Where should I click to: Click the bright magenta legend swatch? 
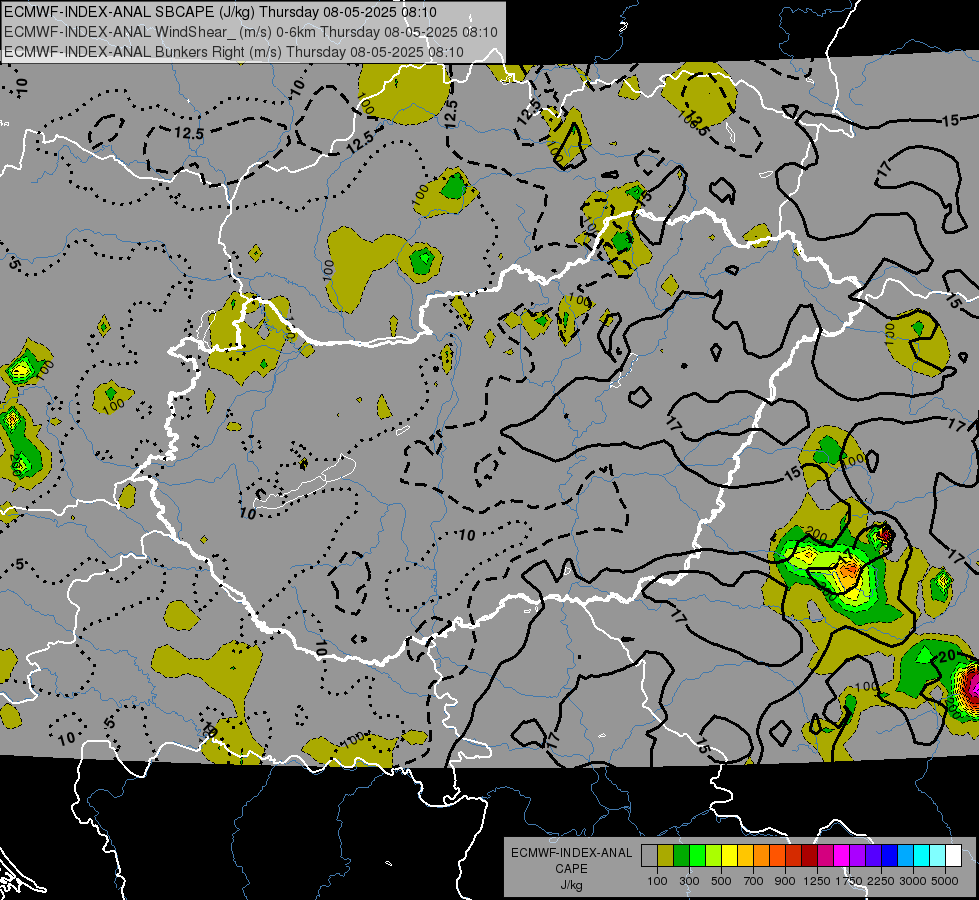click(x=842, y=856)
